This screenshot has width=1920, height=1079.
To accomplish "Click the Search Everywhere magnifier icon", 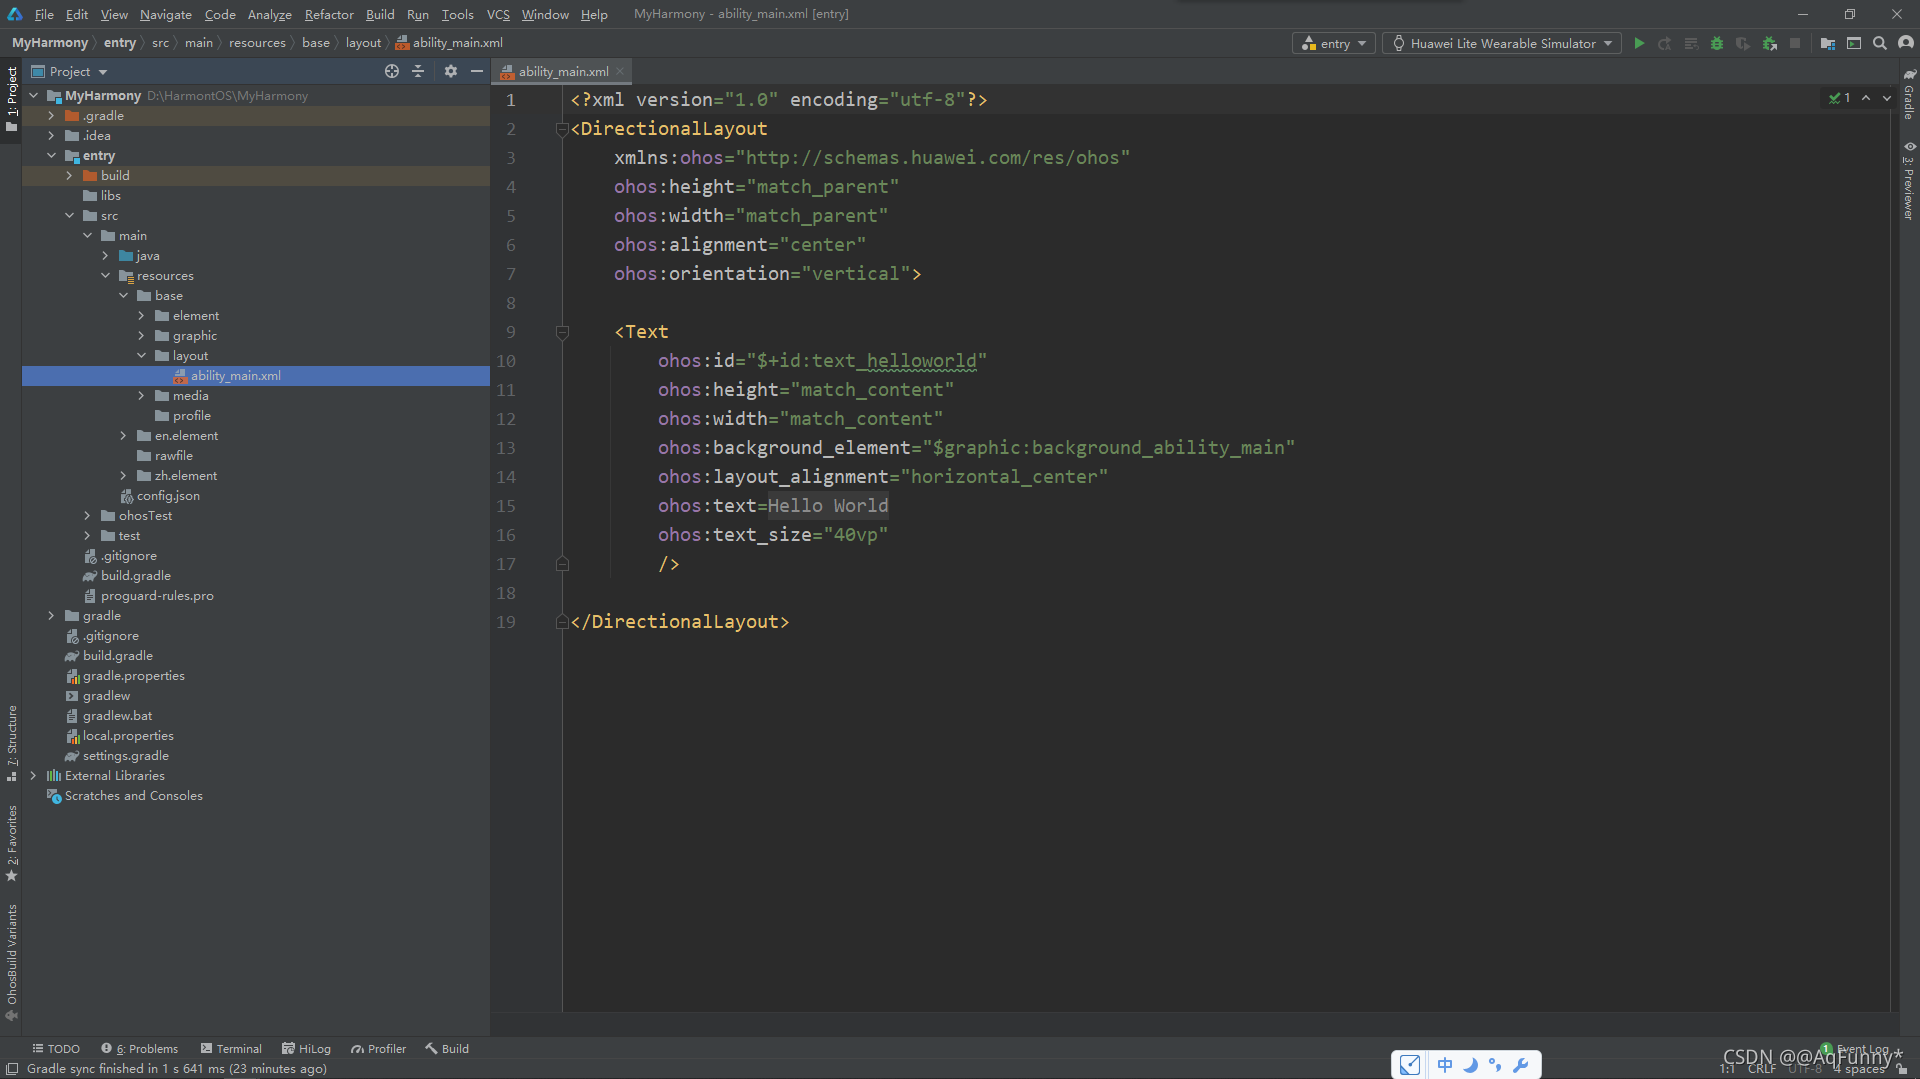I will click(1880, 43).
